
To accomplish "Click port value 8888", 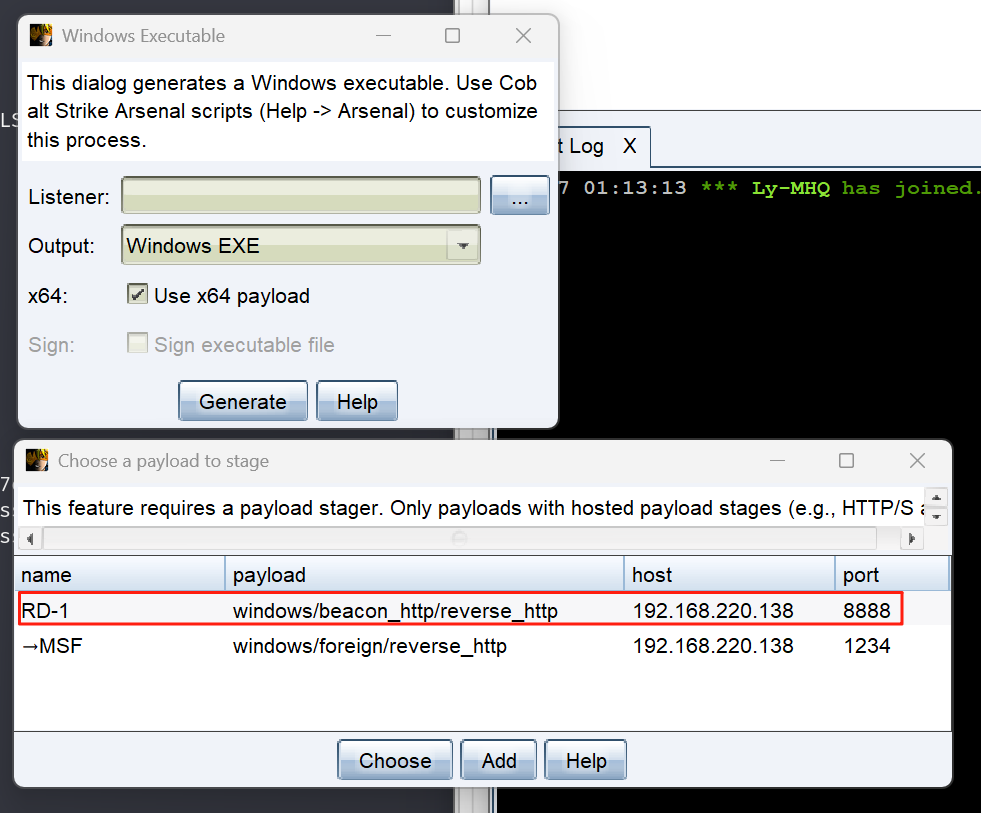I will [x=867, y=610].
